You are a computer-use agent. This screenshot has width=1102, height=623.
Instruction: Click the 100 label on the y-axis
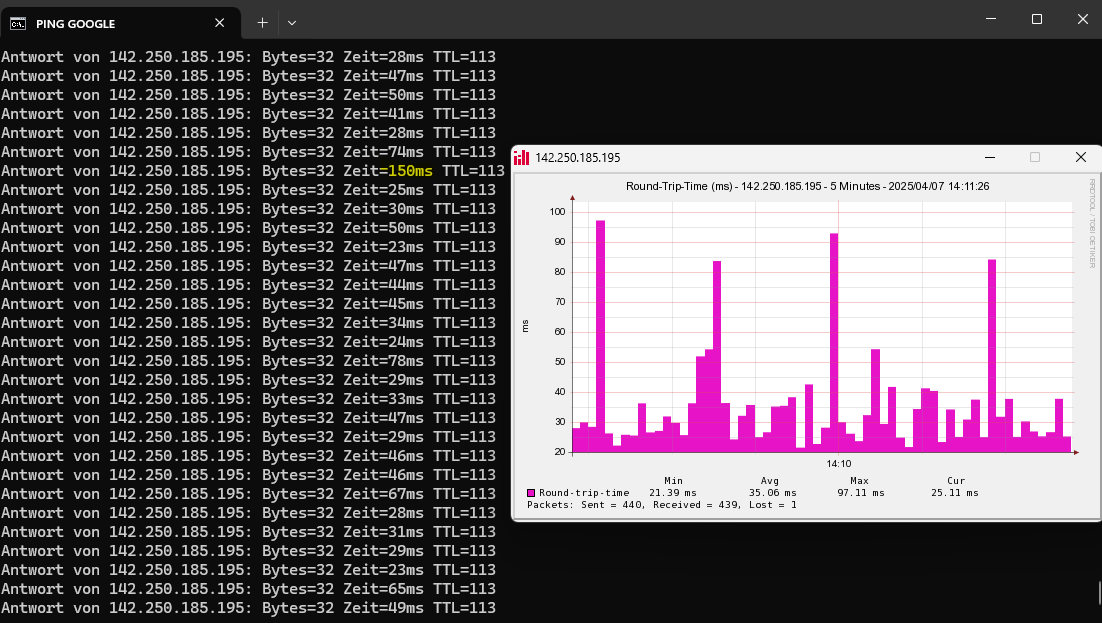(x=557, y=212)
